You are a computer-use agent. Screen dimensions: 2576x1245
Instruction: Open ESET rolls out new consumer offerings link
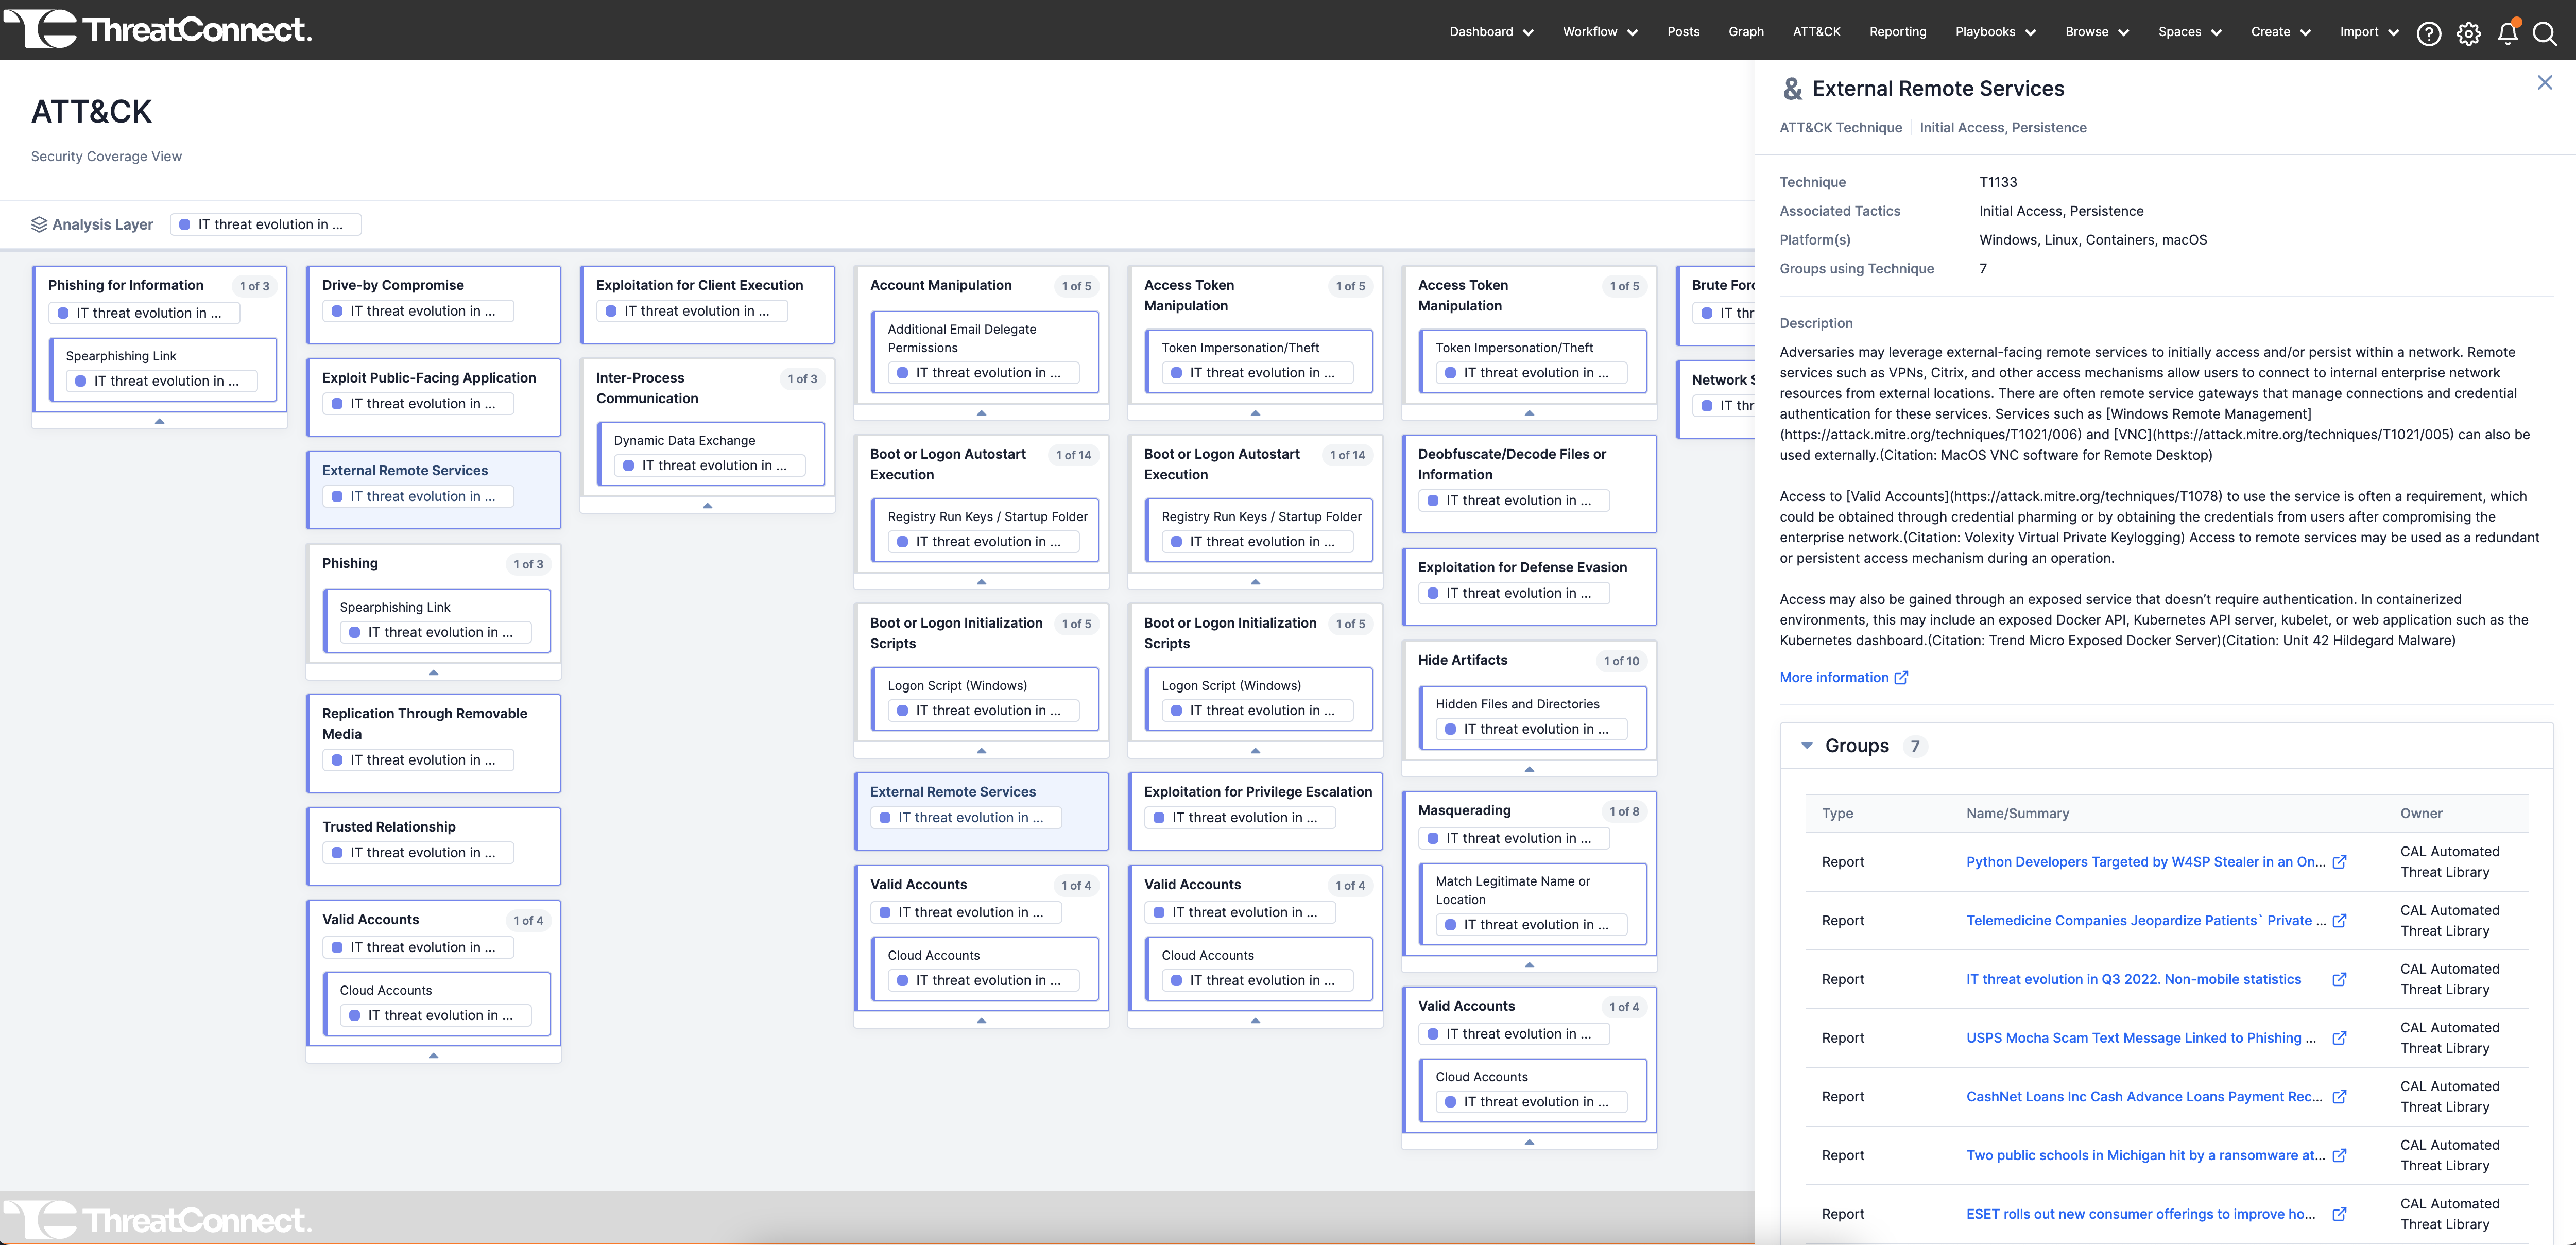[x=2140, y=1214]
